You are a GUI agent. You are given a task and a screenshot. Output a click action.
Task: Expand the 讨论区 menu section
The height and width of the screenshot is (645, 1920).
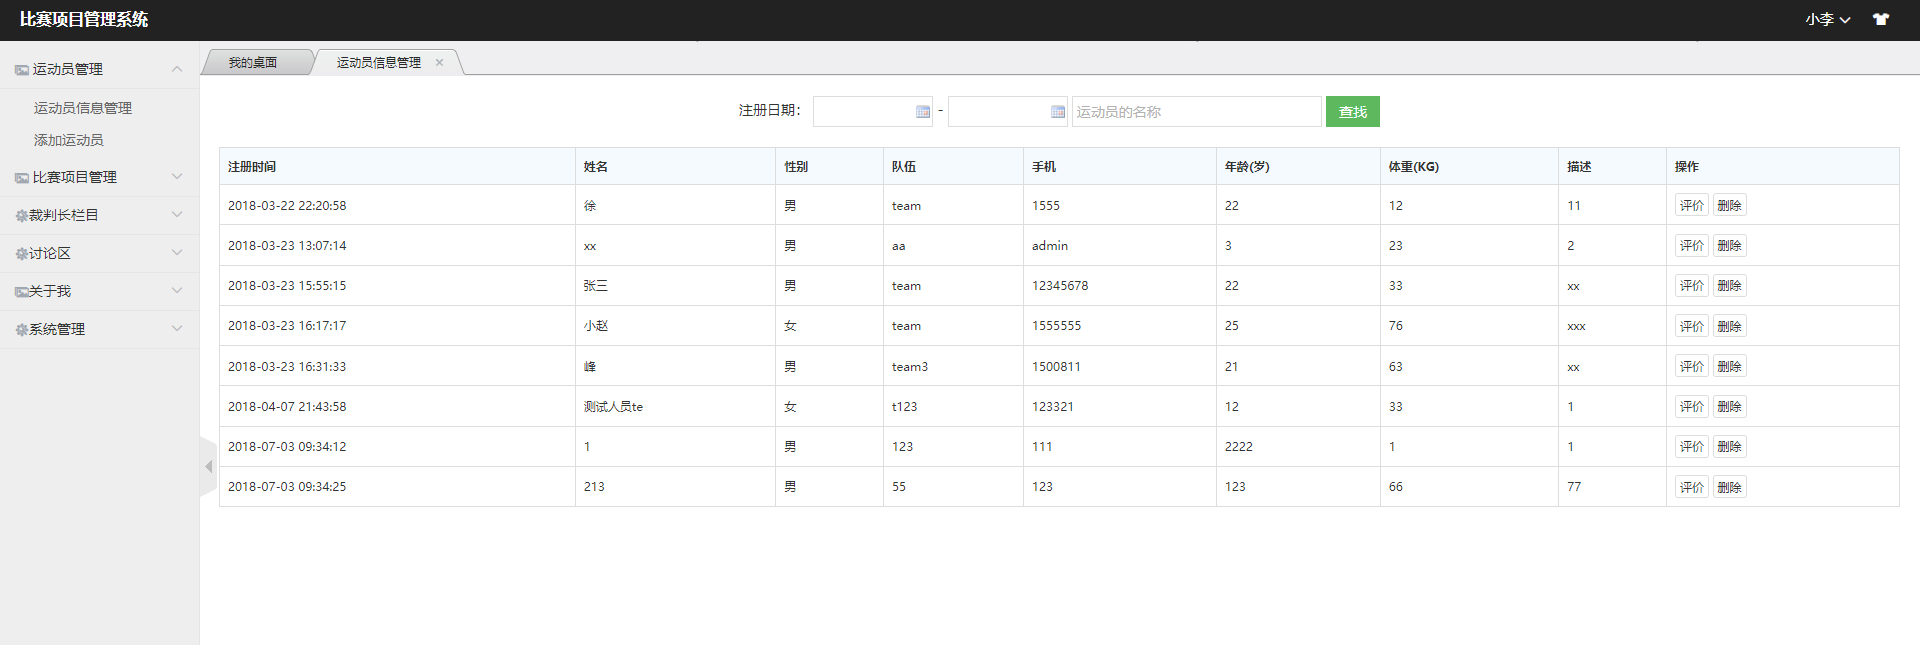tap(100, 253)
